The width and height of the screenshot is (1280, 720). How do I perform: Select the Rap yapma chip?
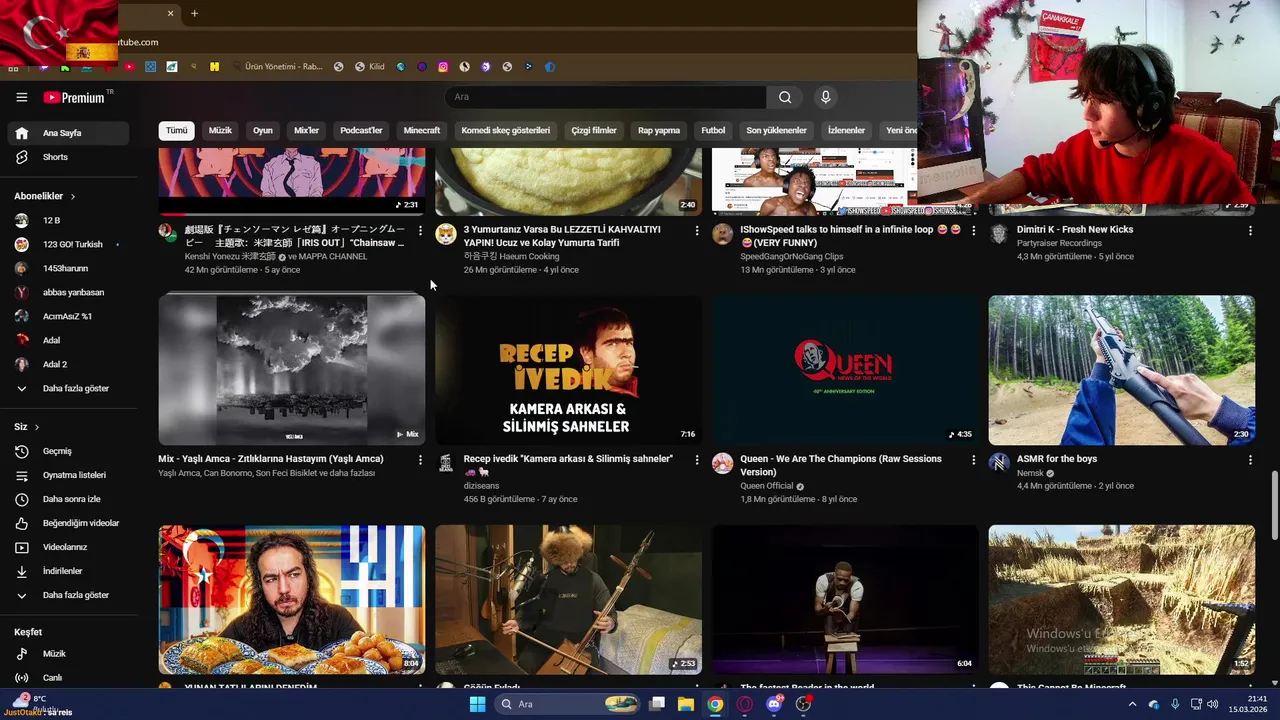(x=659, y=130)
